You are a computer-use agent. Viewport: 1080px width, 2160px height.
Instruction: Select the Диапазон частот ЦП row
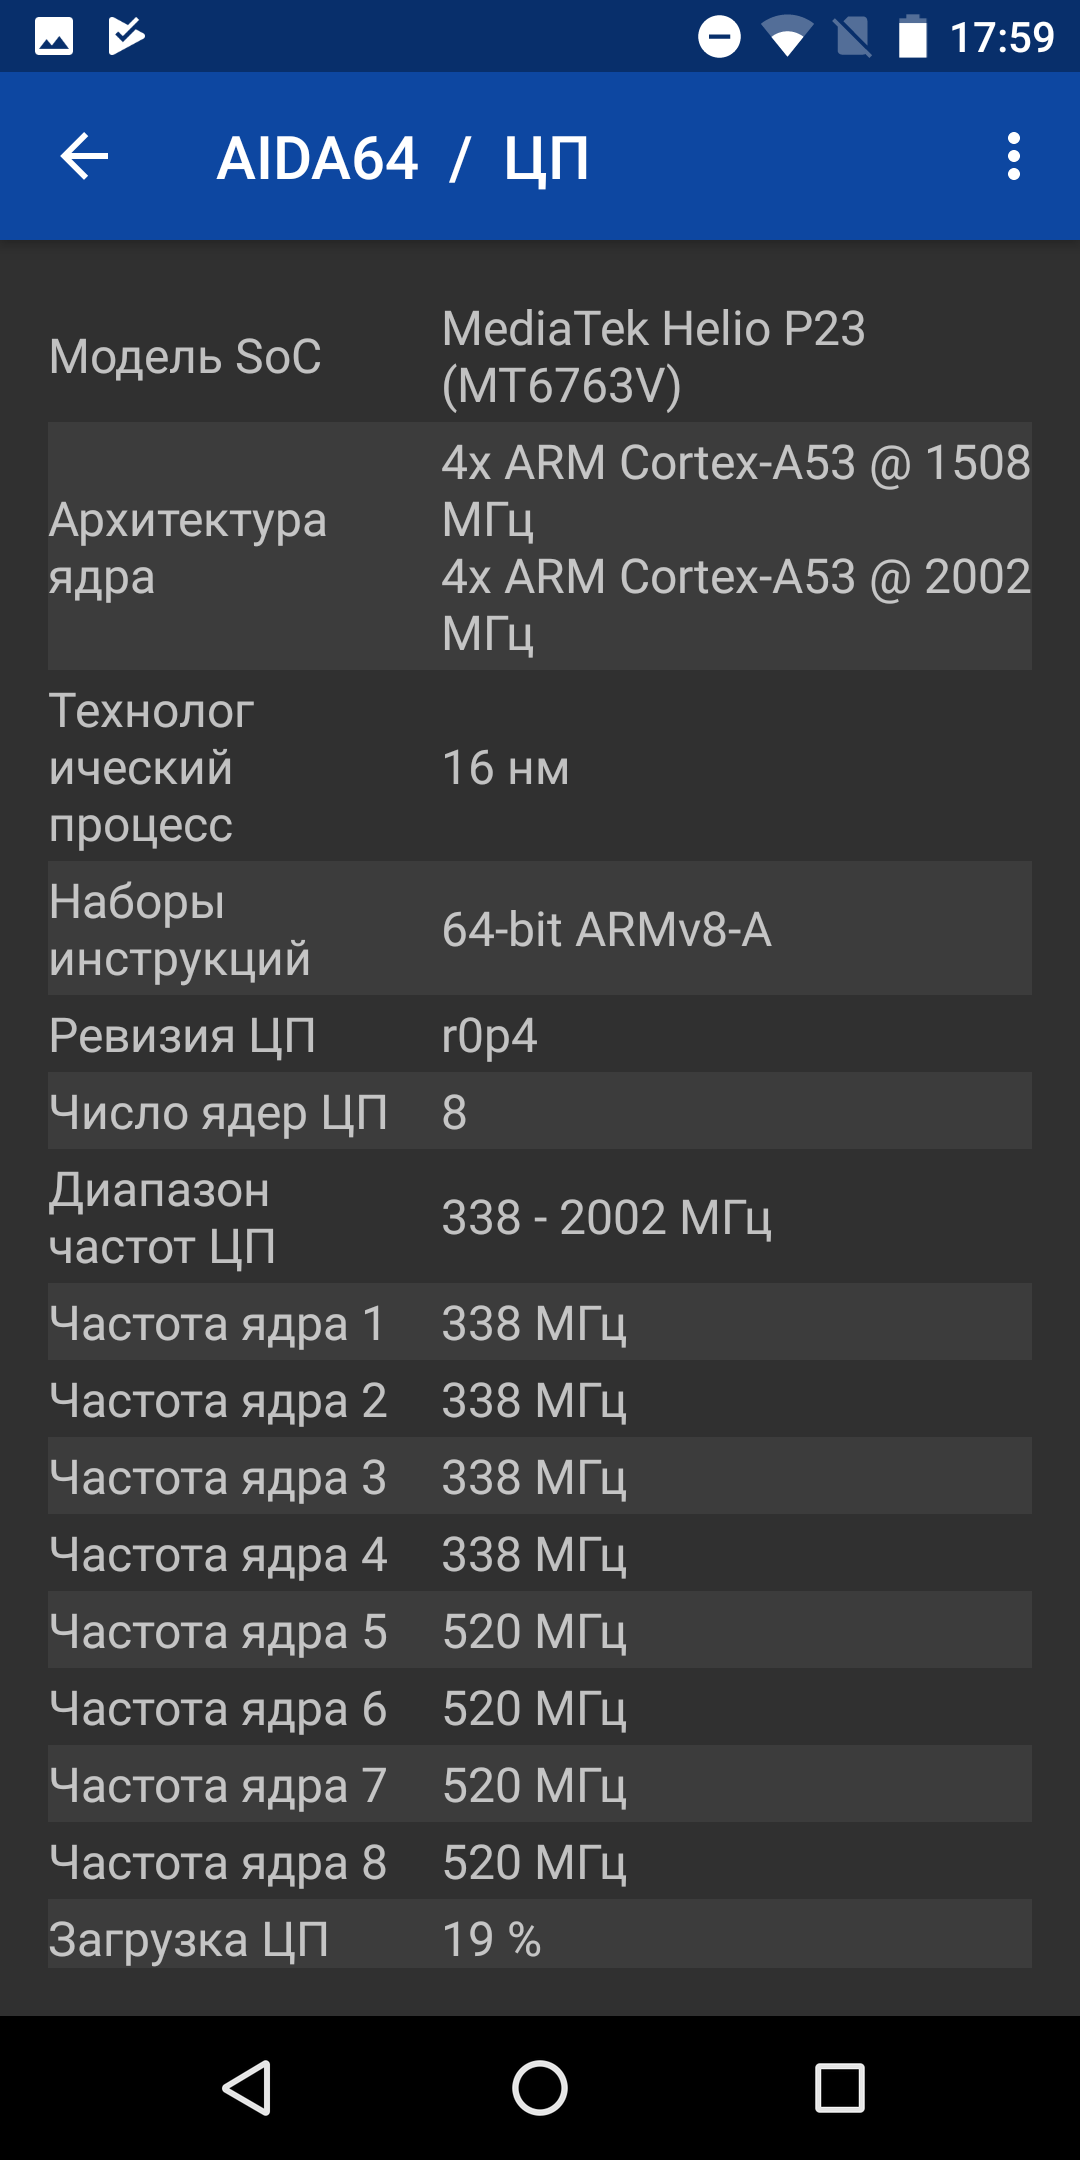pos(540,1217)
